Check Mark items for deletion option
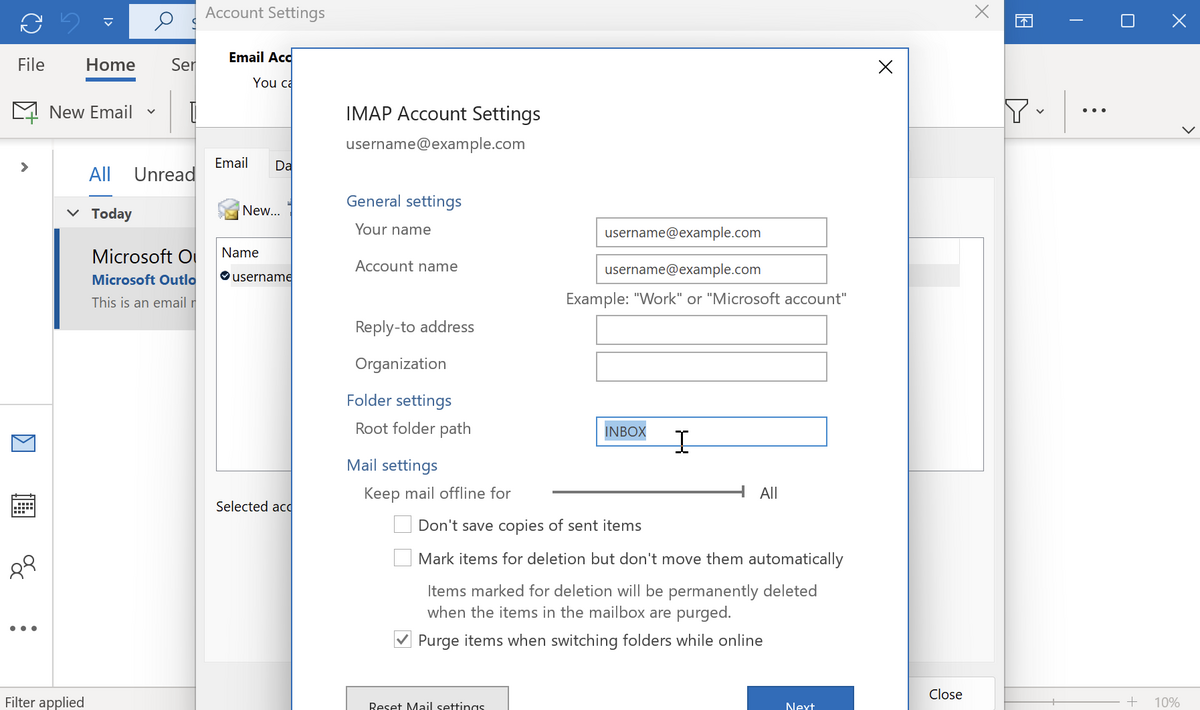Screen dimensions: 1200x710 403,558
